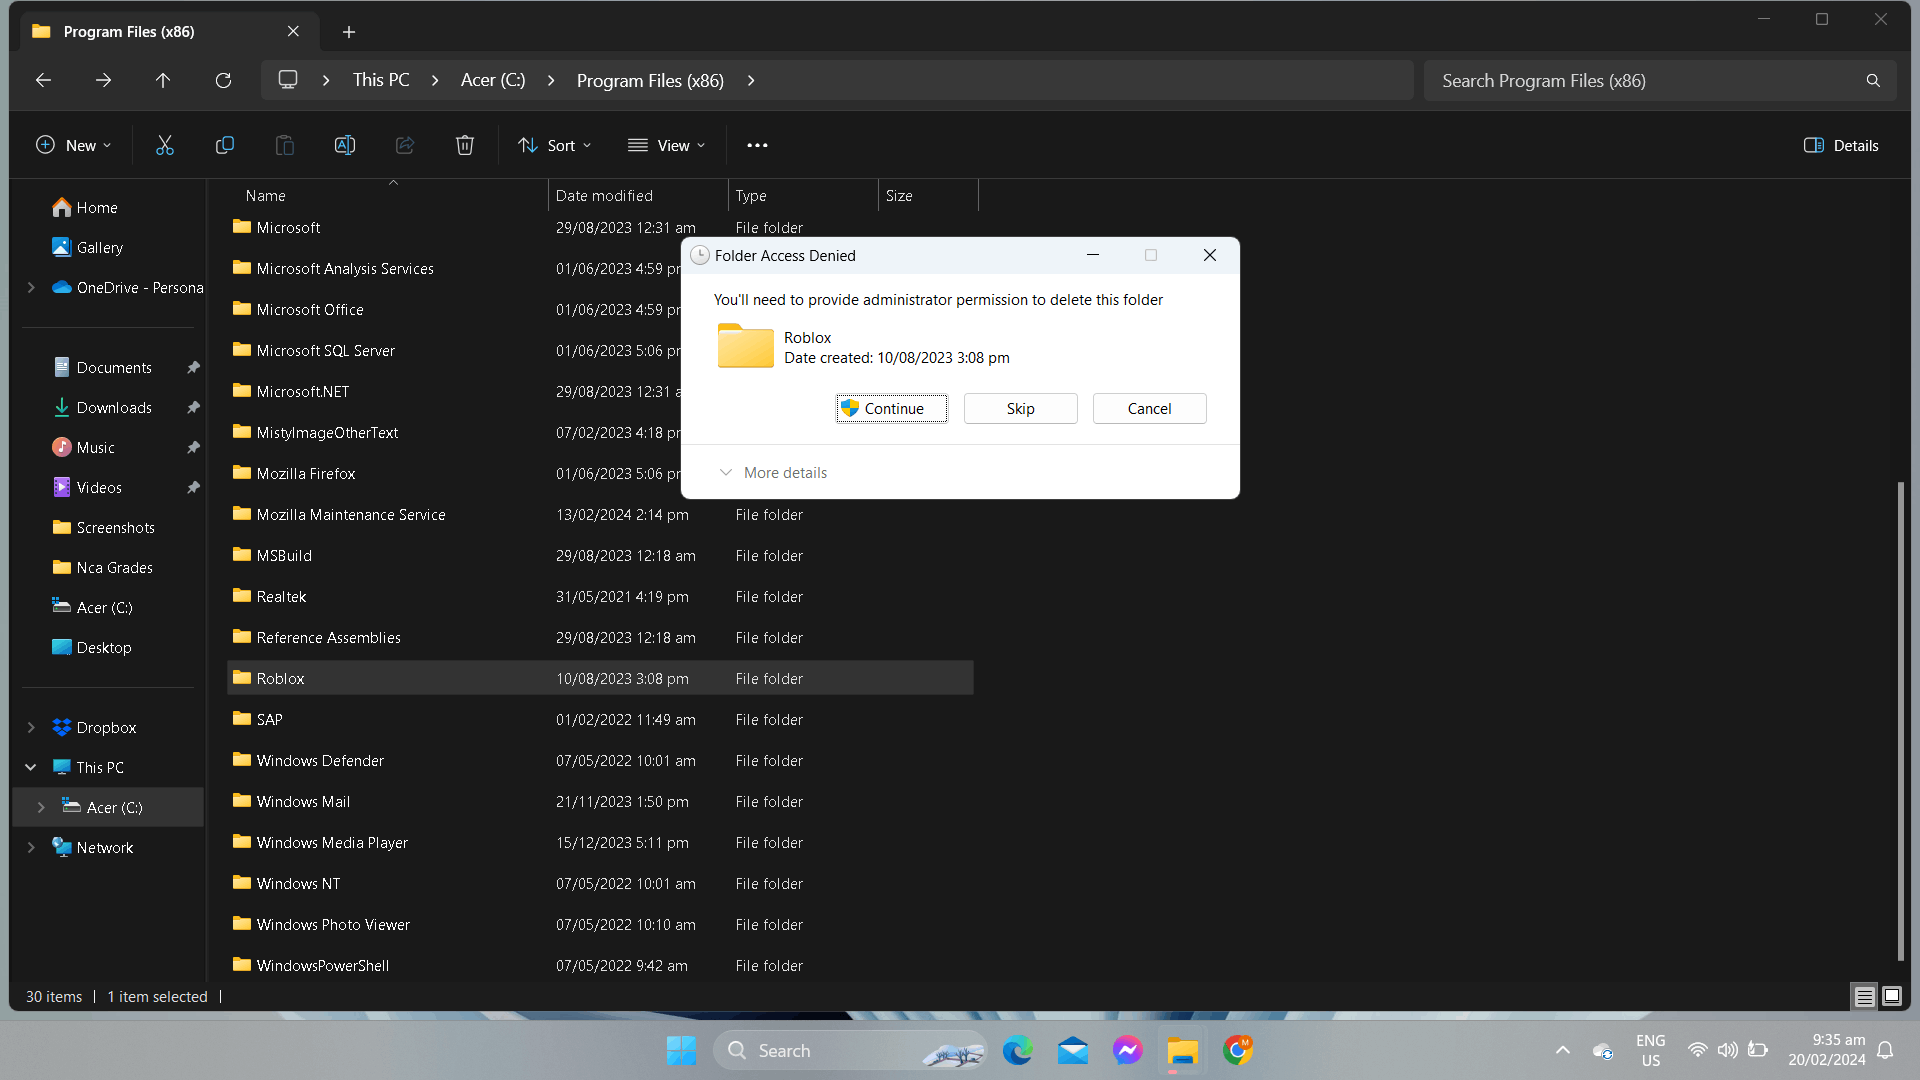The width and height of the screenshot is (1920, 1080).
Task: Open the View dropdown menu
Action: (667, 145)
